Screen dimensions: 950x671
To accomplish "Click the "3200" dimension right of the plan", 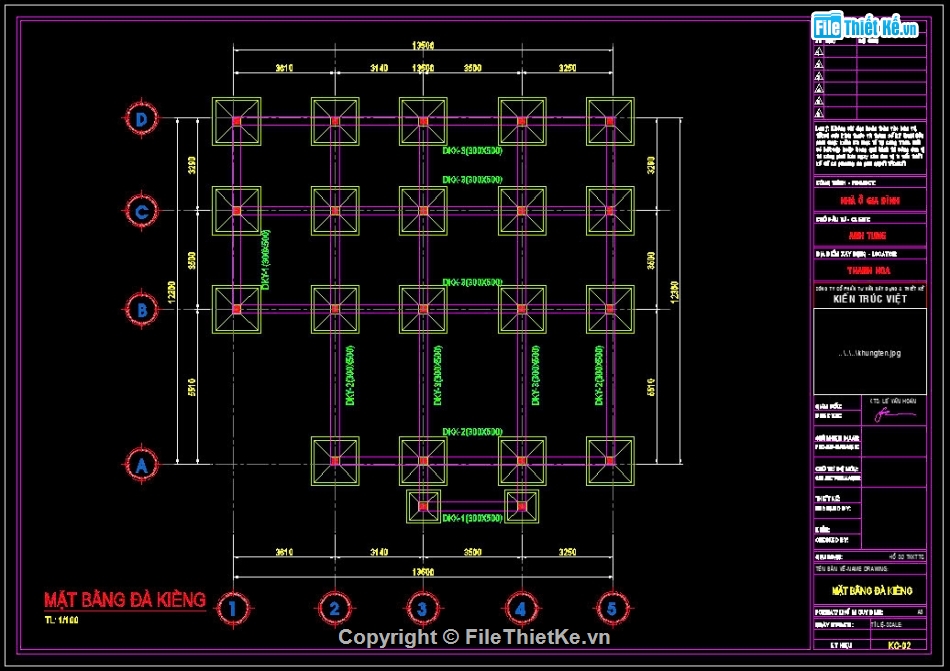I will [651, 165].
